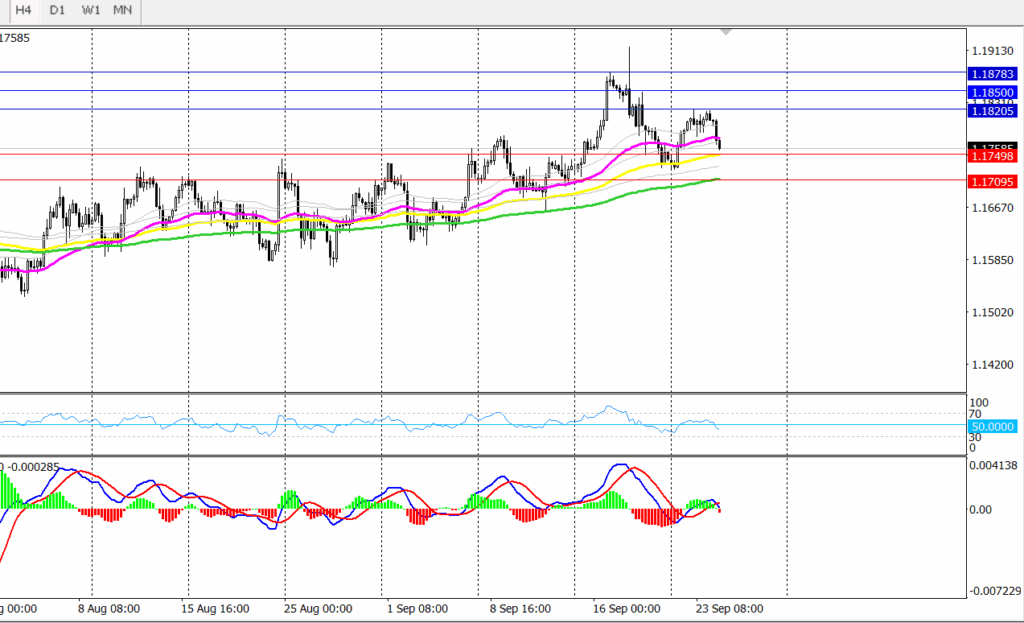Select the 1.17498 red support label
The image size is (1024, 623).
992,155
